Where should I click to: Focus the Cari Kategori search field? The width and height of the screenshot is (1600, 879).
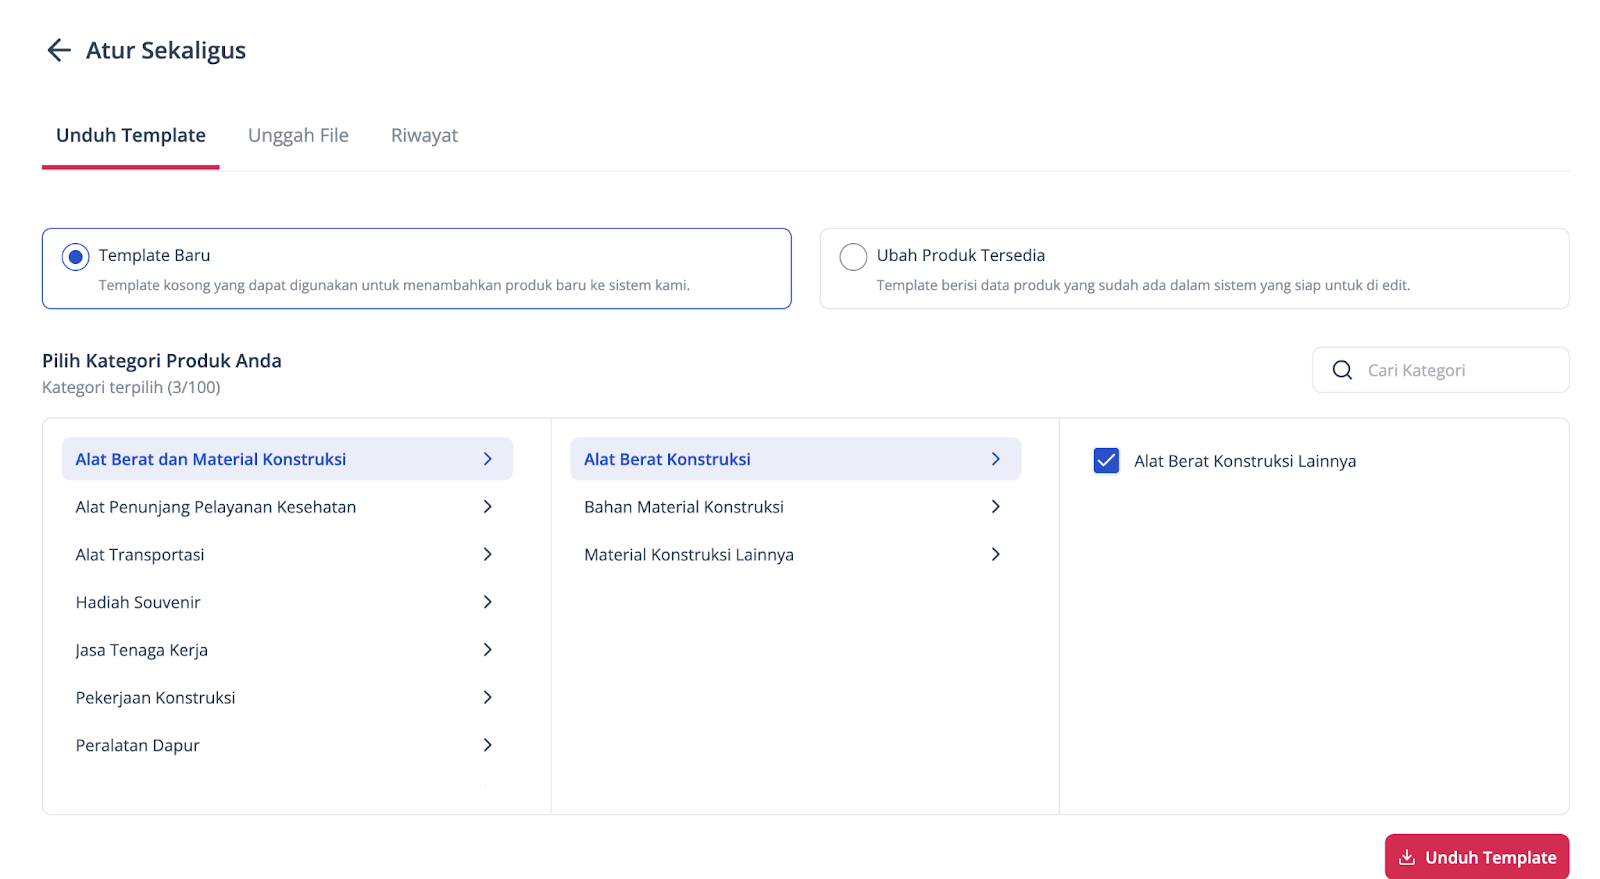(x=1440, y=370)
